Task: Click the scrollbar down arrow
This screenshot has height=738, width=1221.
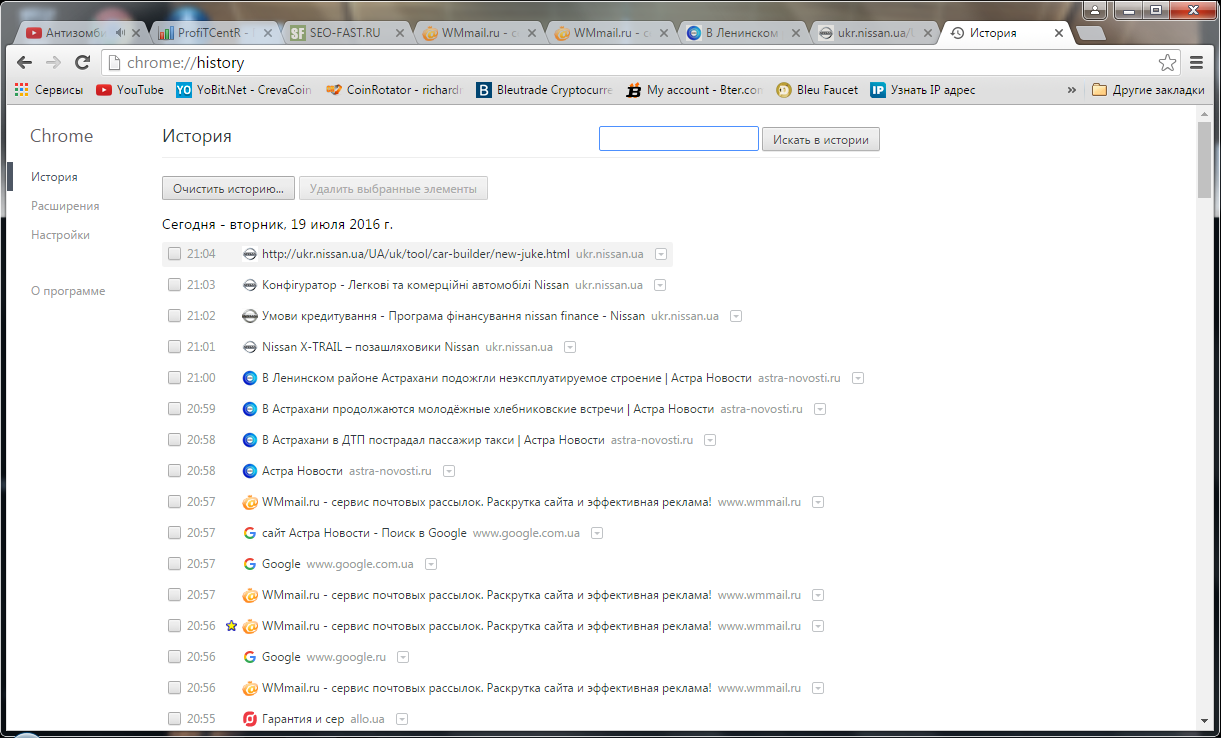Action: pos(1205,722)
